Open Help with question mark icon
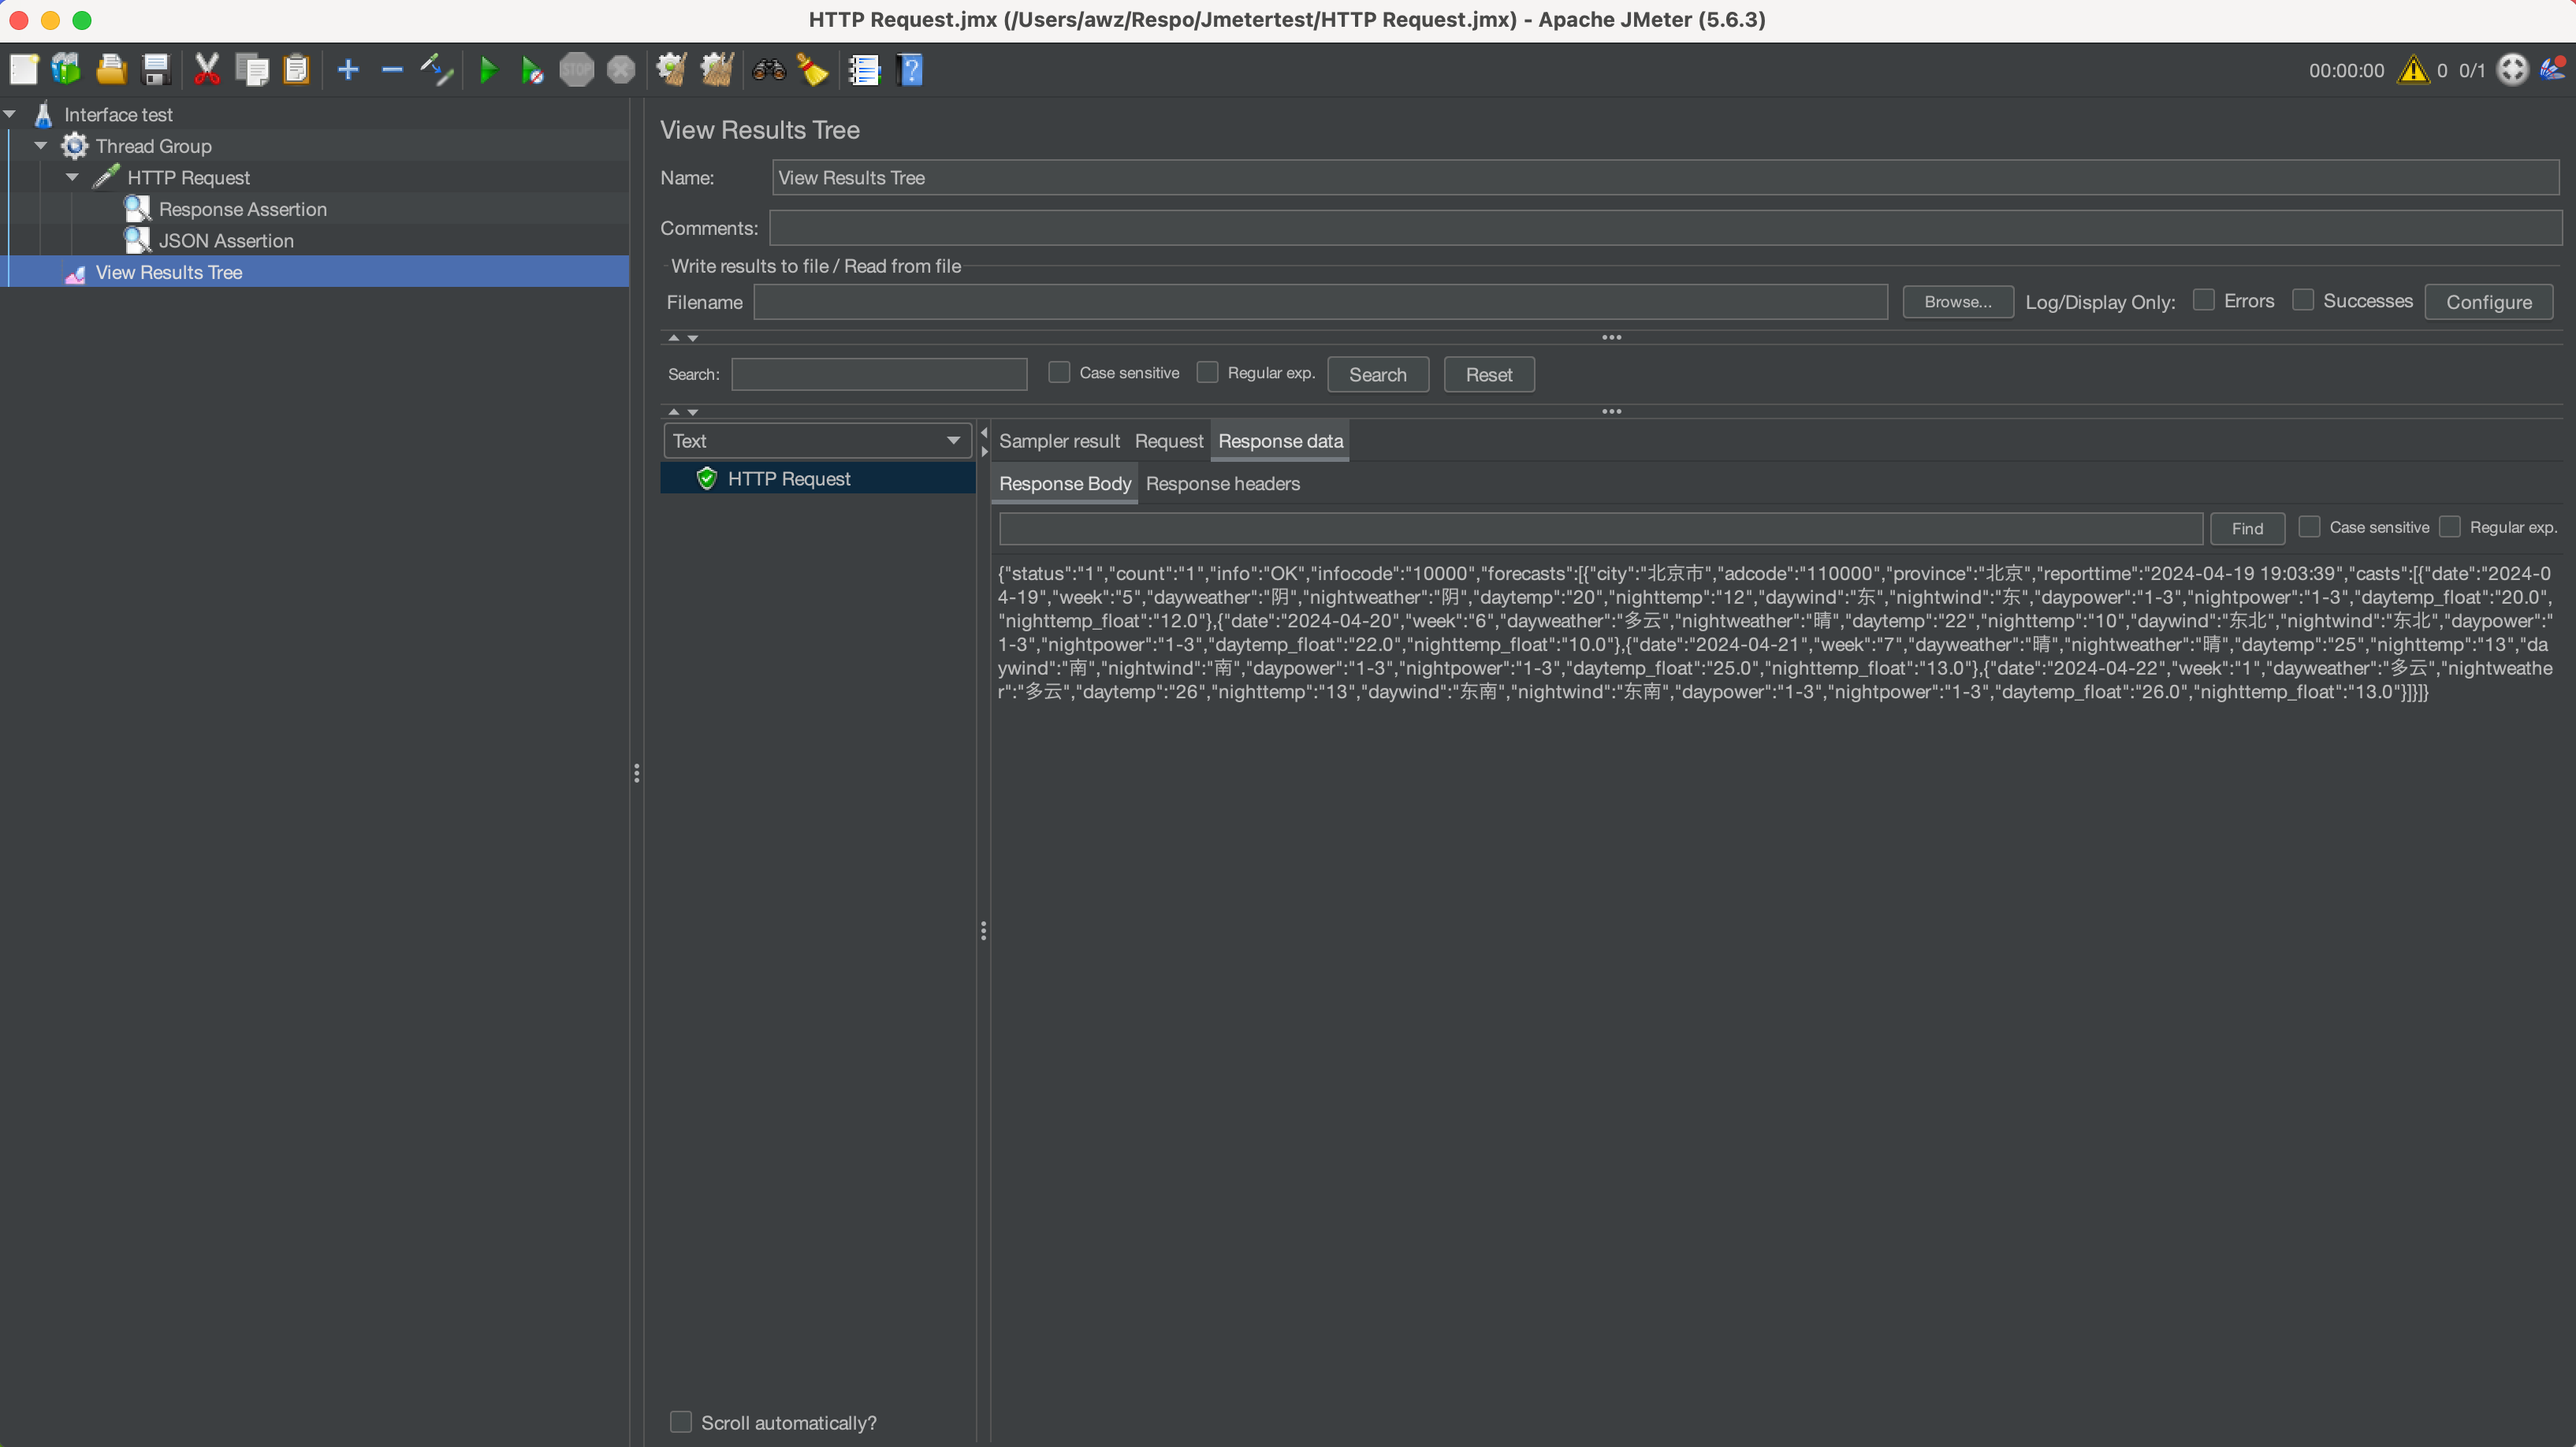This screenshot has width=2576, height=1447. click(910, 70)
